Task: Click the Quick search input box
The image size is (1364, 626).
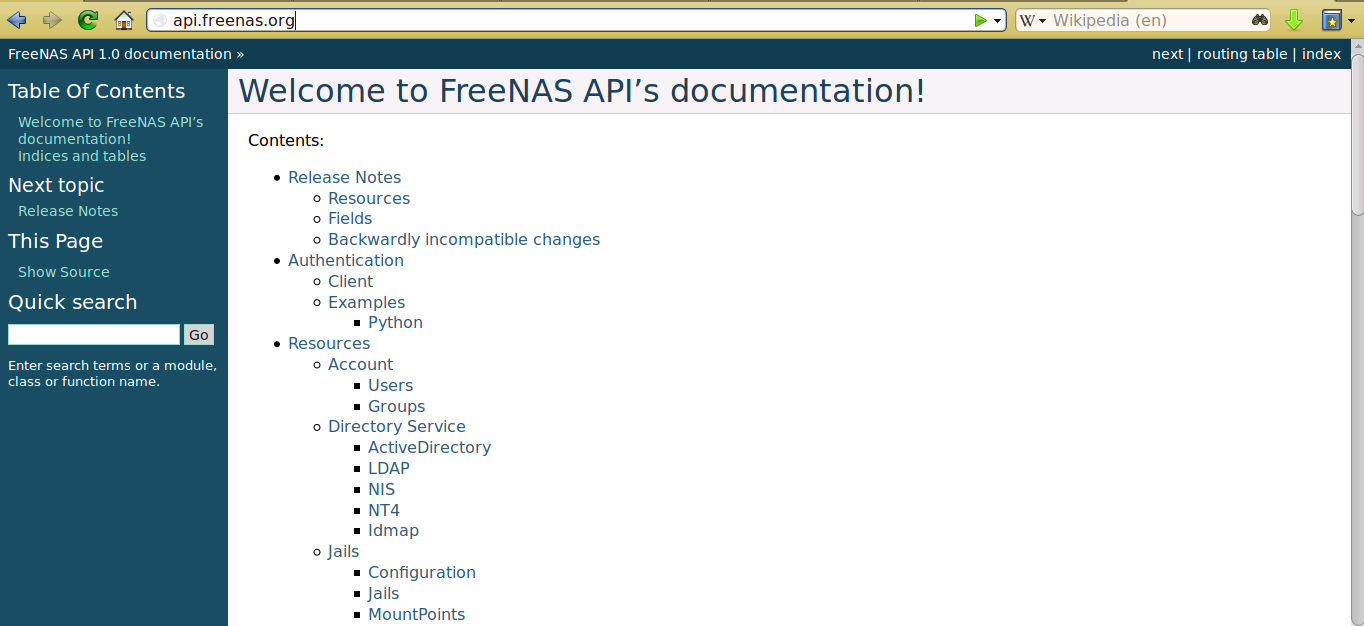Action: click(x=93, y=334)
